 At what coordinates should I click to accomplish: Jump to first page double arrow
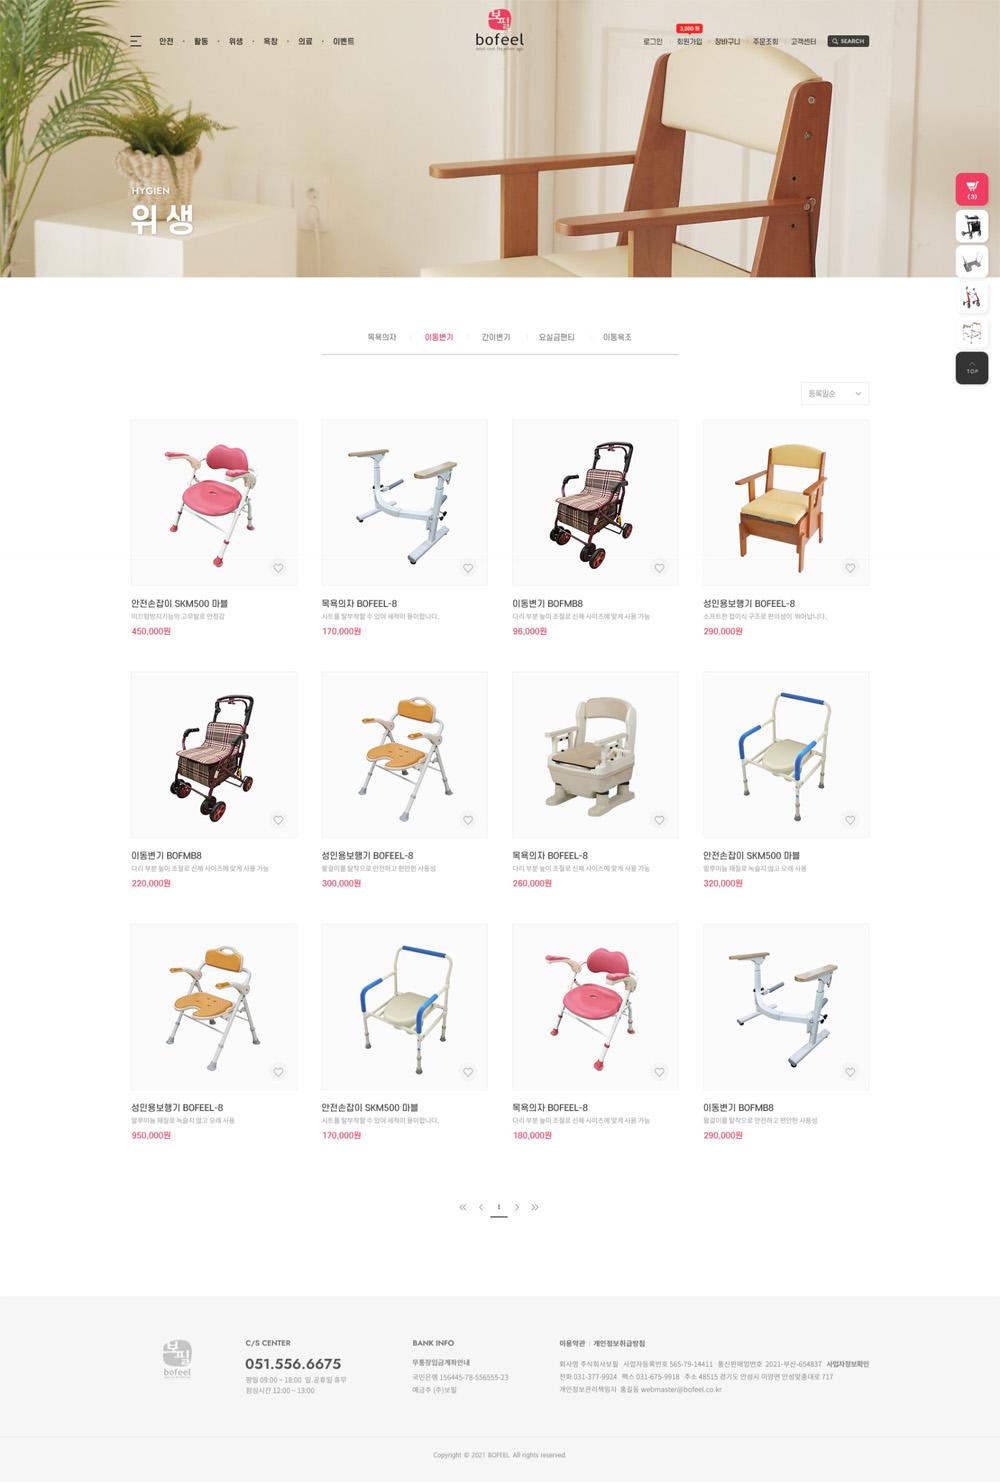pos(463,1207)
